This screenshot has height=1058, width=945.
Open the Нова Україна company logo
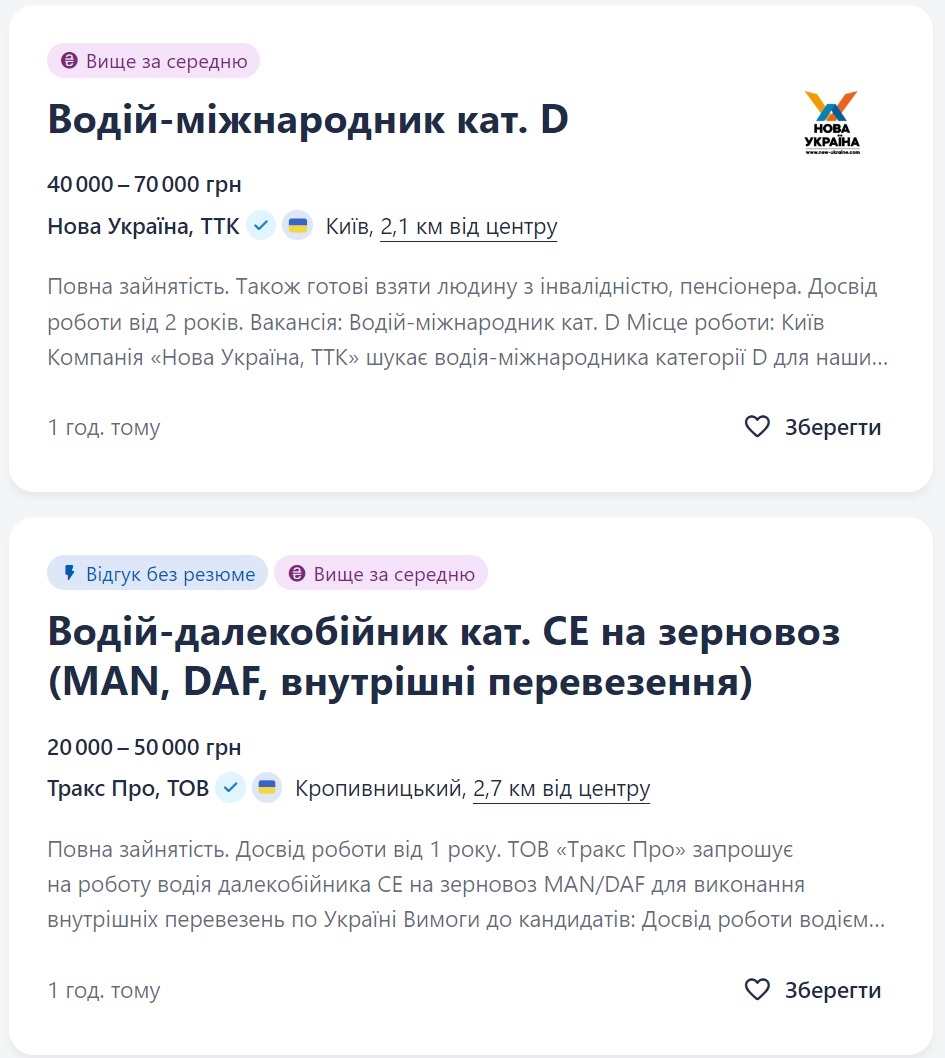tap(831, 123)
